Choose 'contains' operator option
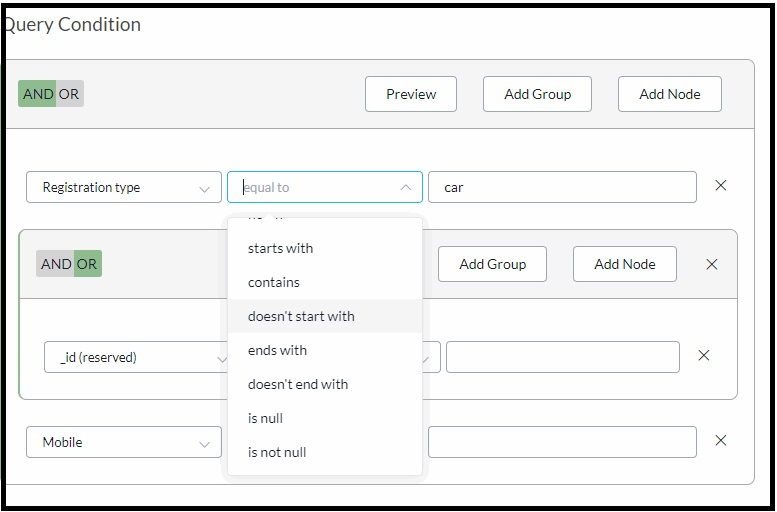 click(325, 283)
